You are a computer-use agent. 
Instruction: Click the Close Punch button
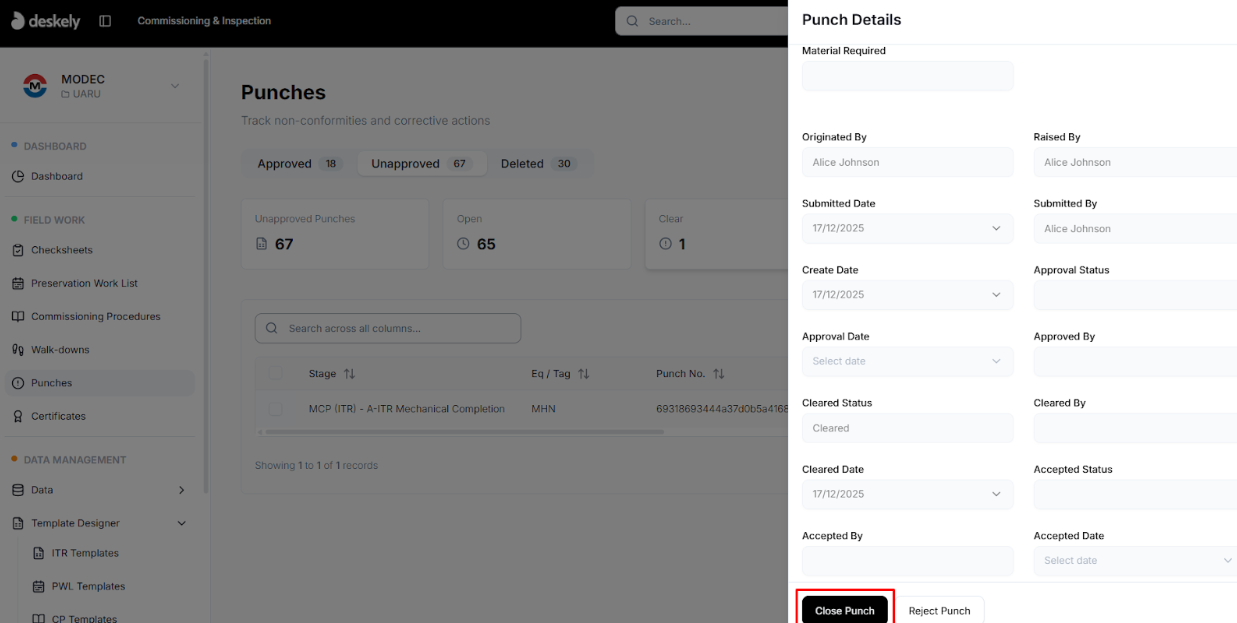[x=844, y=610]
